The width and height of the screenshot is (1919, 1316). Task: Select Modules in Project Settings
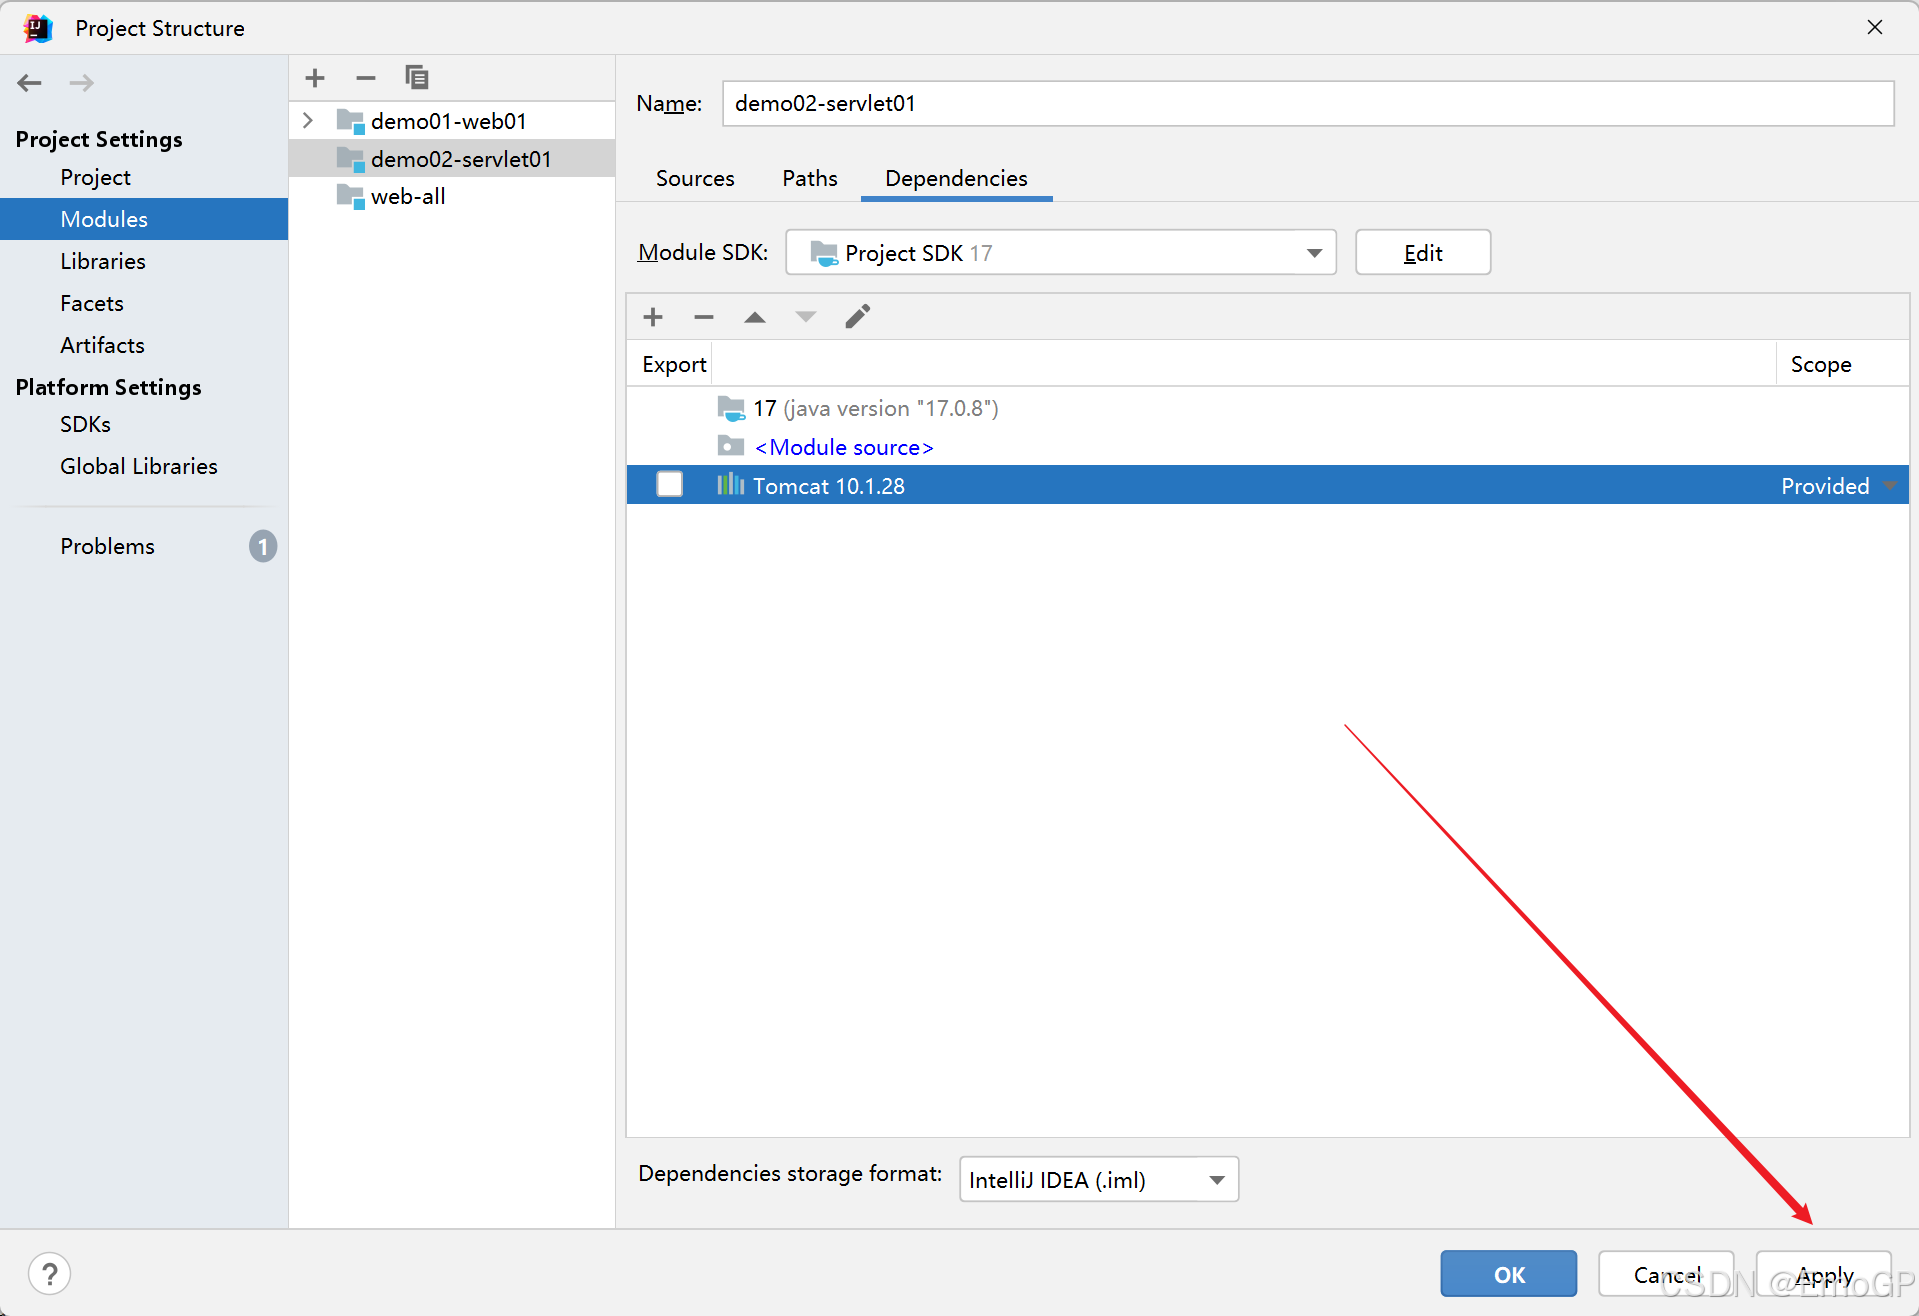point(144,219)
